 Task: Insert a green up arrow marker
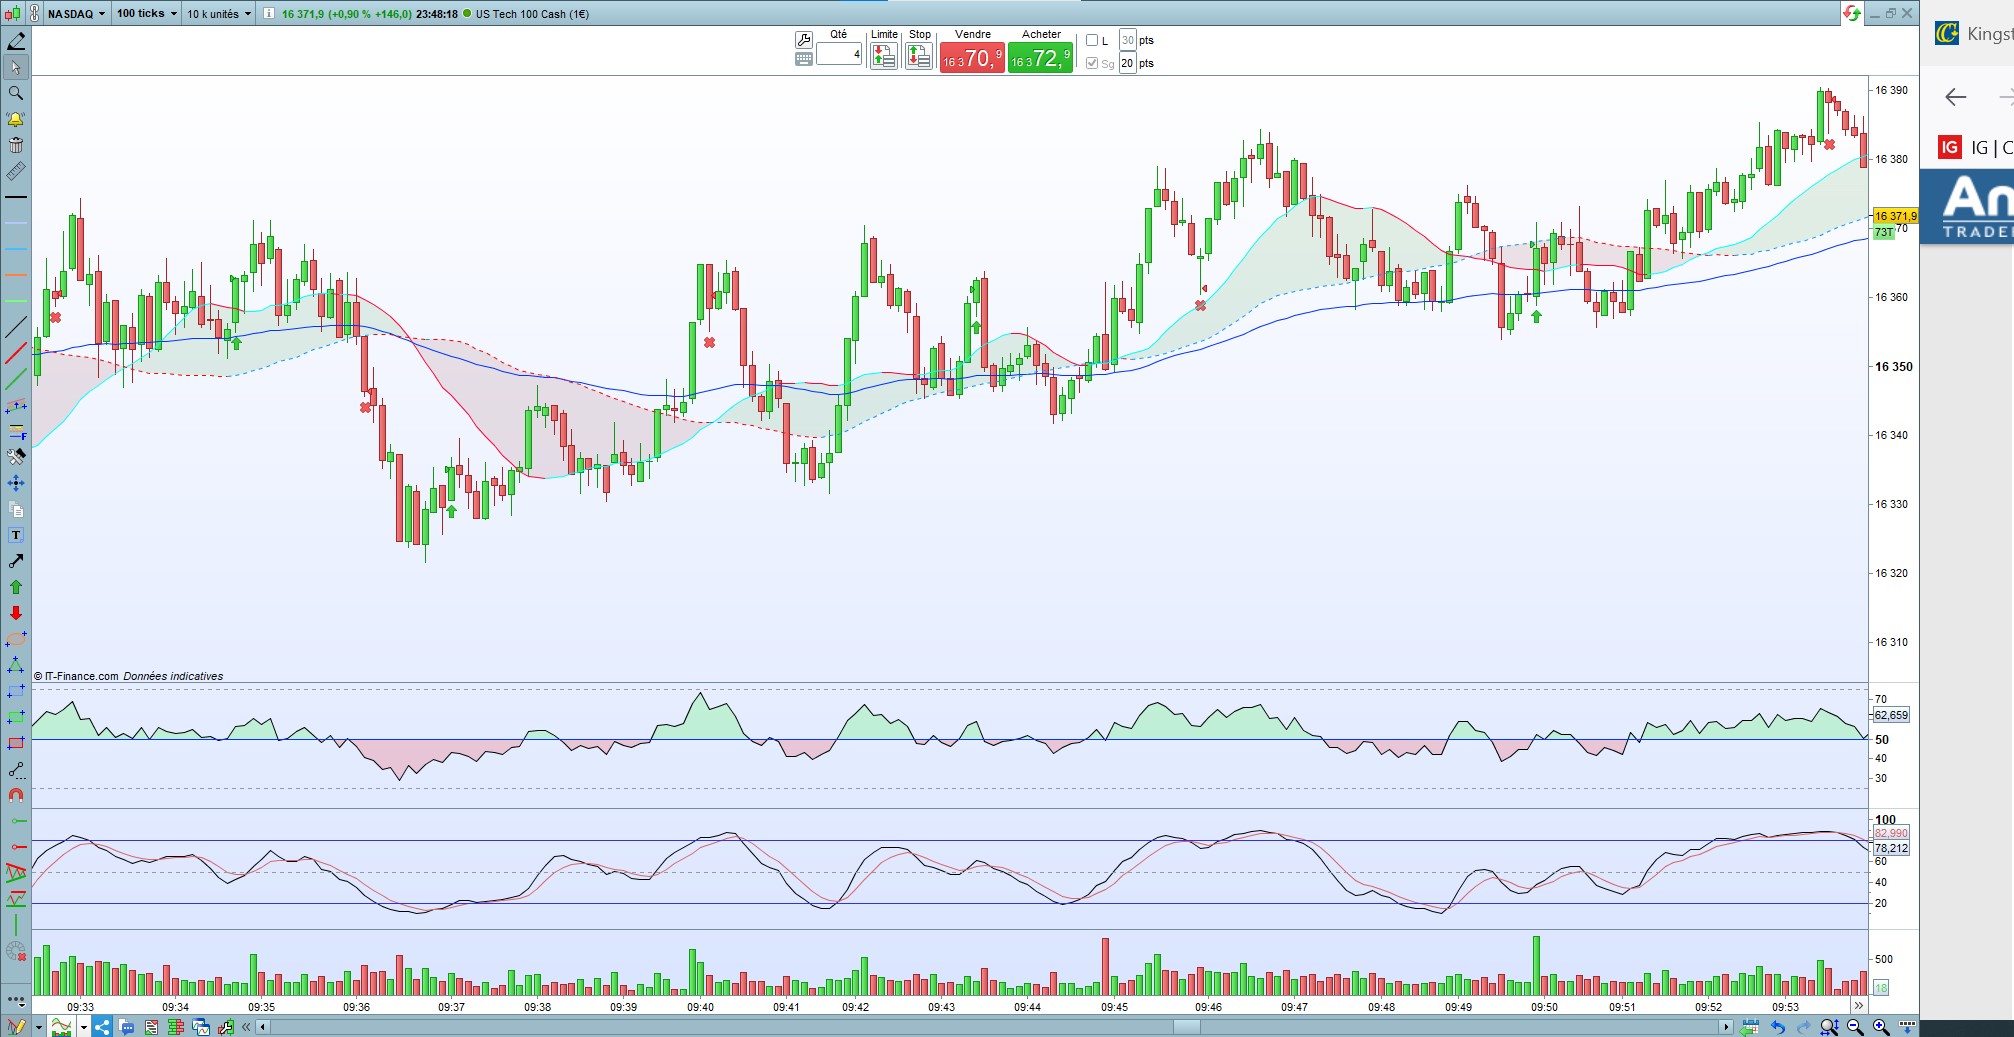click(16, 587)
